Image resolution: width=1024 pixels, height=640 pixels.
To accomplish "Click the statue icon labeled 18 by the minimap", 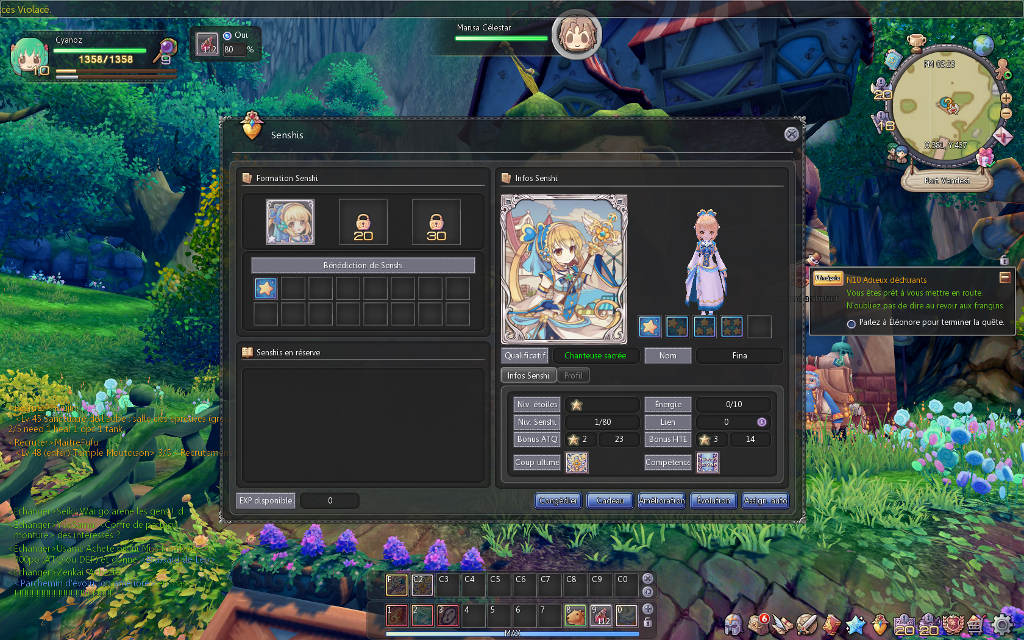I will coord(884,120).
